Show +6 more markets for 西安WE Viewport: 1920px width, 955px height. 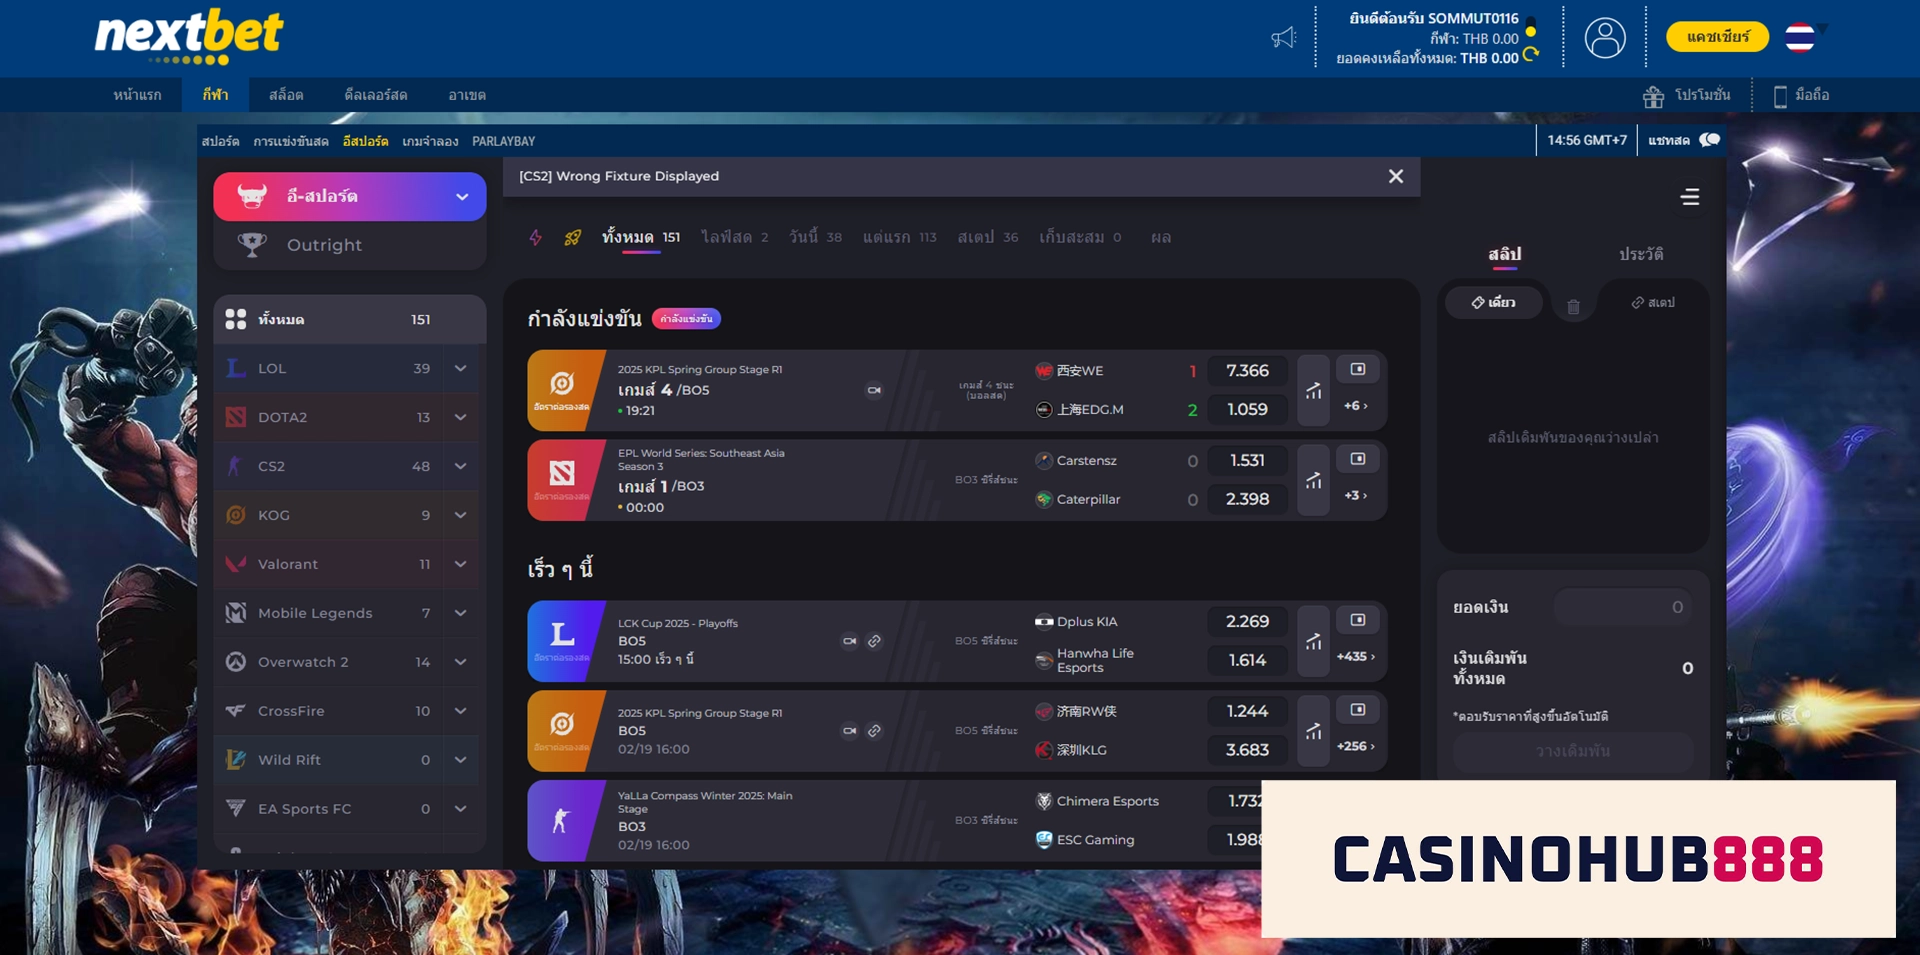pyautogui.click(x=1356, y=406)
